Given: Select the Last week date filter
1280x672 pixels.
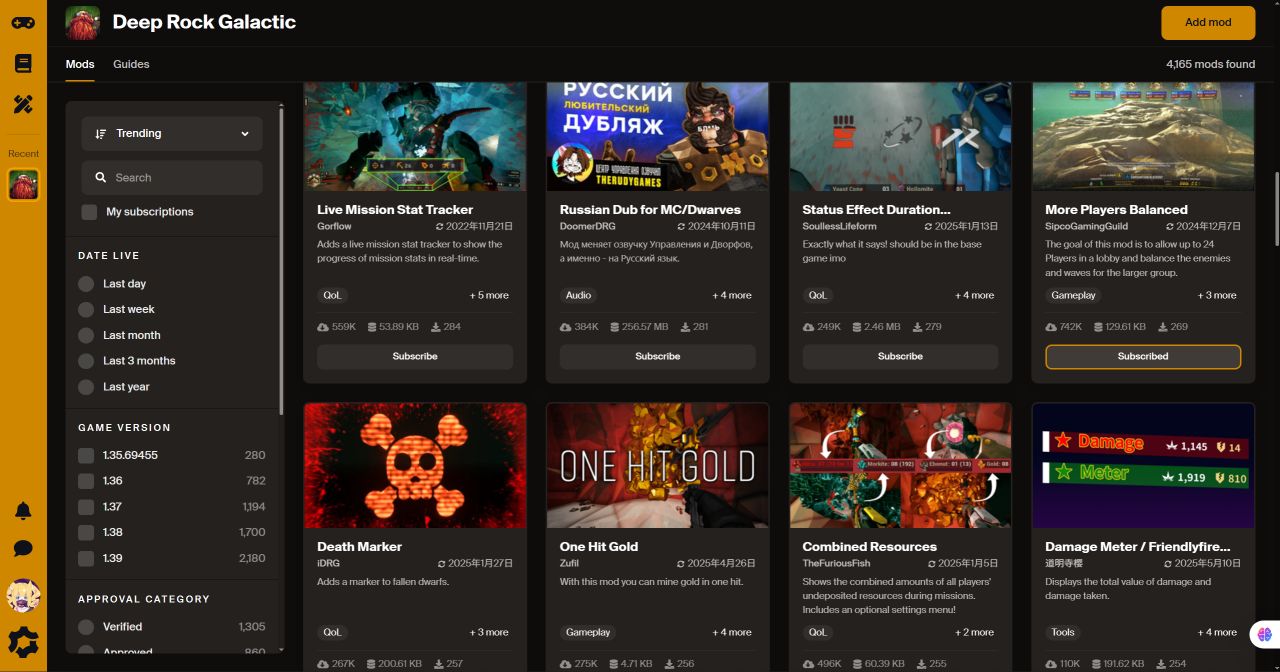Looking at the screenshot, I should point(86,310).
